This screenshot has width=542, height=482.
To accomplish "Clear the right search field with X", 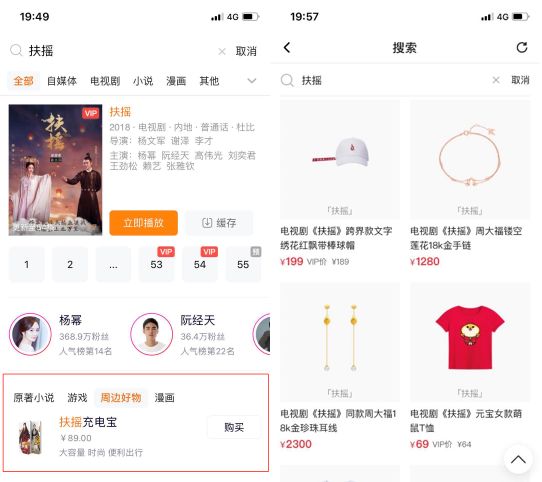I will point(496,80).
